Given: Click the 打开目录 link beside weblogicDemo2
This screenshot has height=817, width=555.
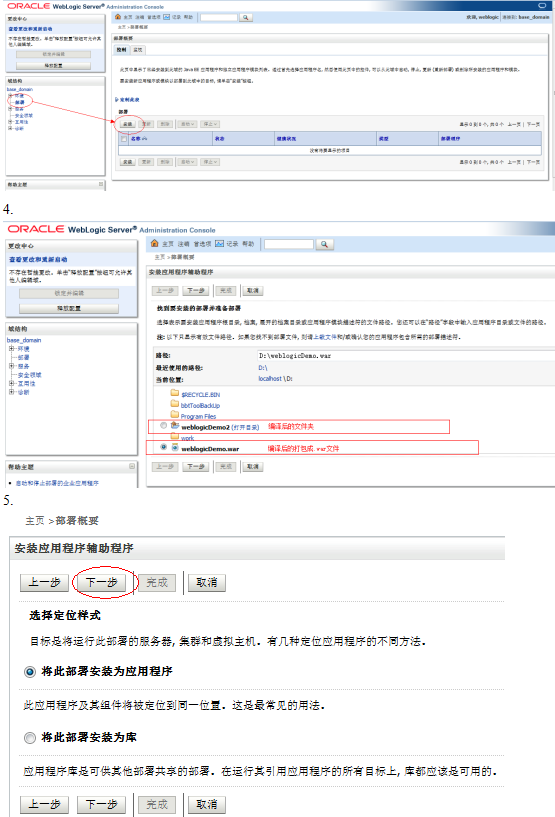Looking at the screenshot, I should point(245,427).
